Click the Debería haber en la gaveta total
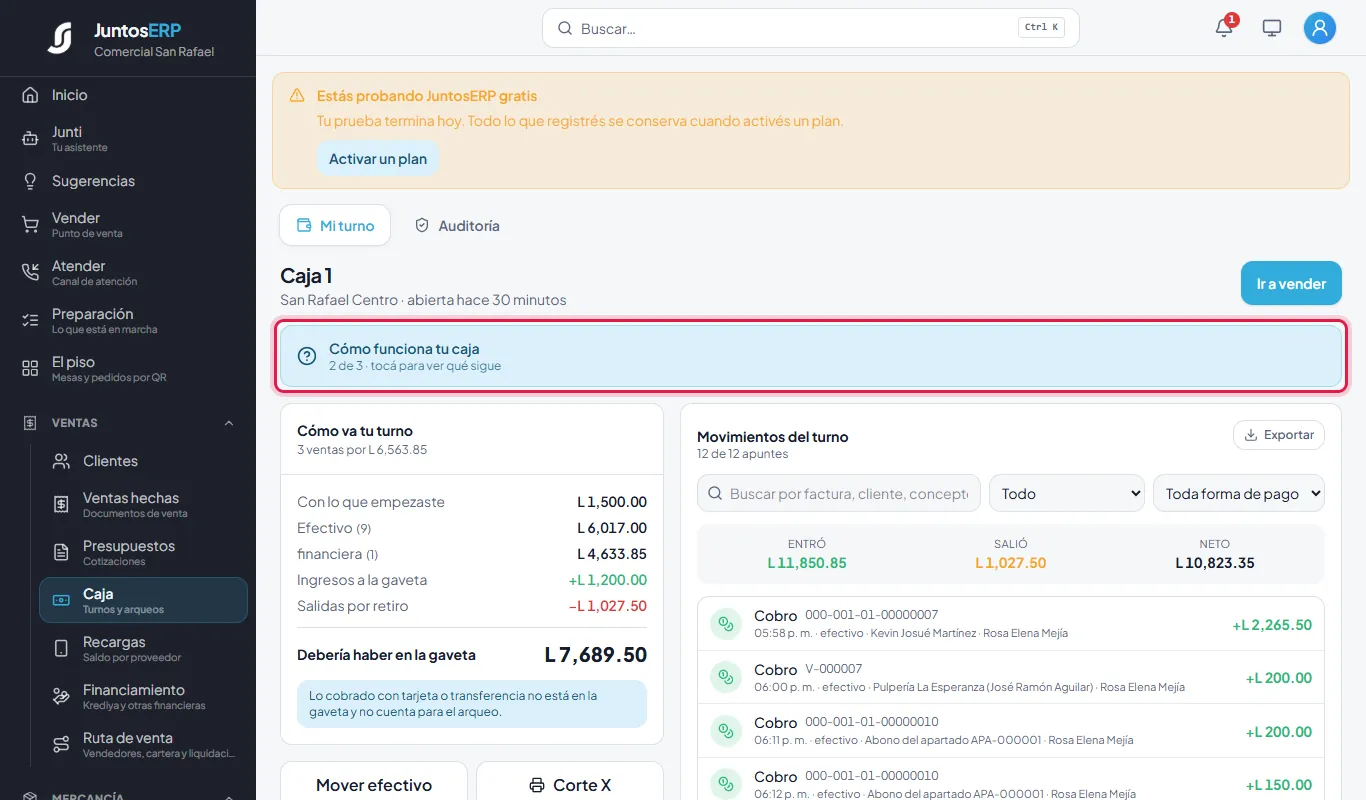 click(x=596, y=655)
